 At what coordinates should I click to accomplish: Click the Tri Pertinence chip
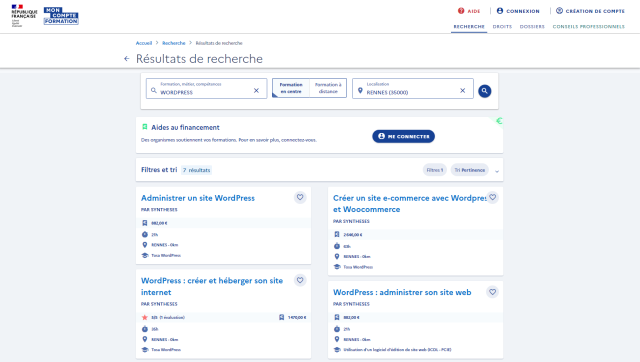click(469, 170)
